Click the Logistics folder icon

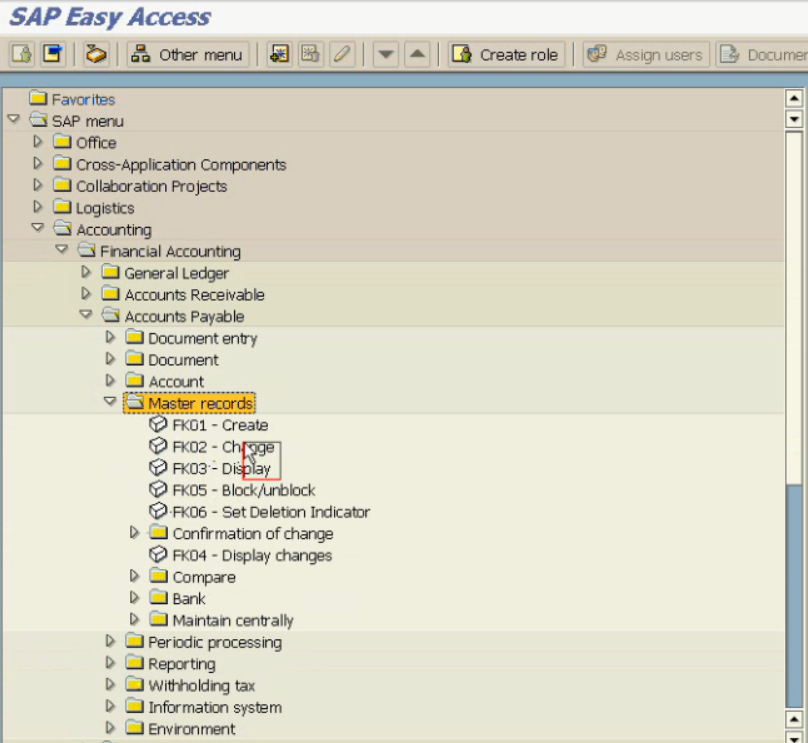tap(62, 207)
